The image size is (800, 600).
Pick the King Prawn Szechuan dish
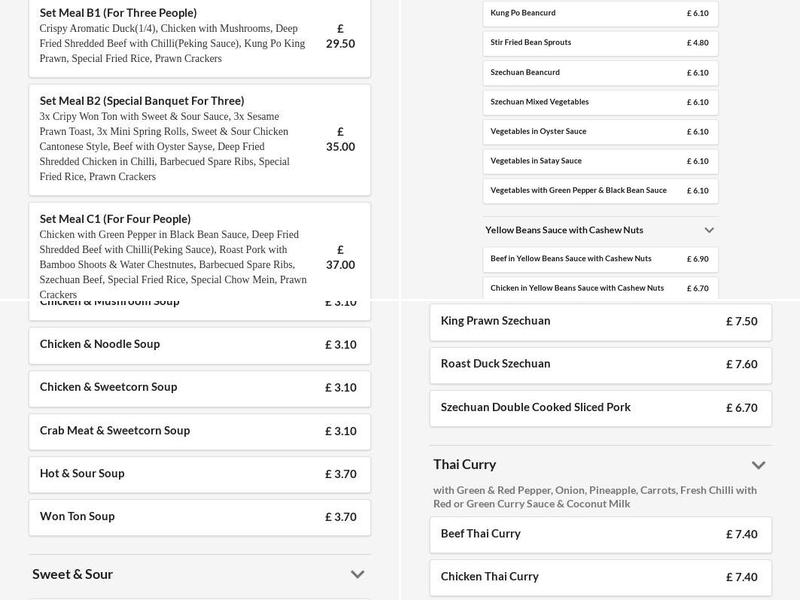600,322
